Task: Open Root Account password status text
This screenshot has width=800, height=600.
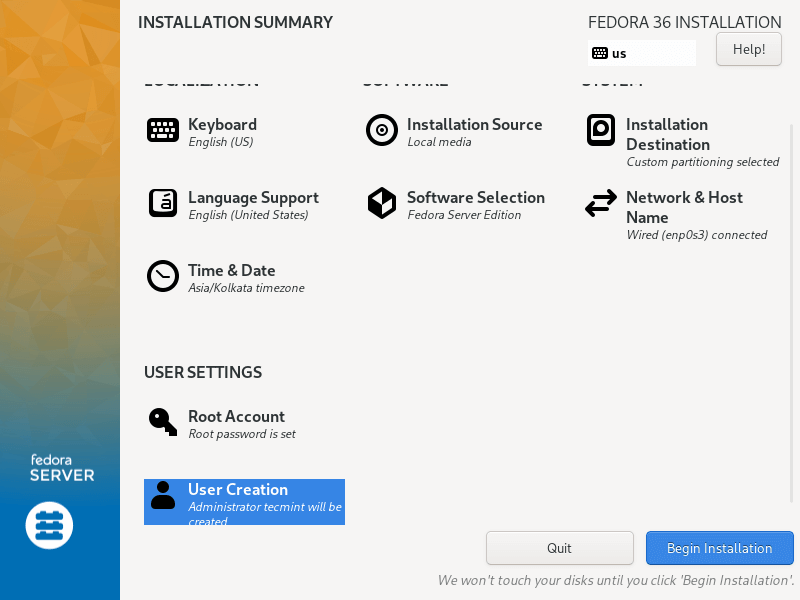Action: 242,434
